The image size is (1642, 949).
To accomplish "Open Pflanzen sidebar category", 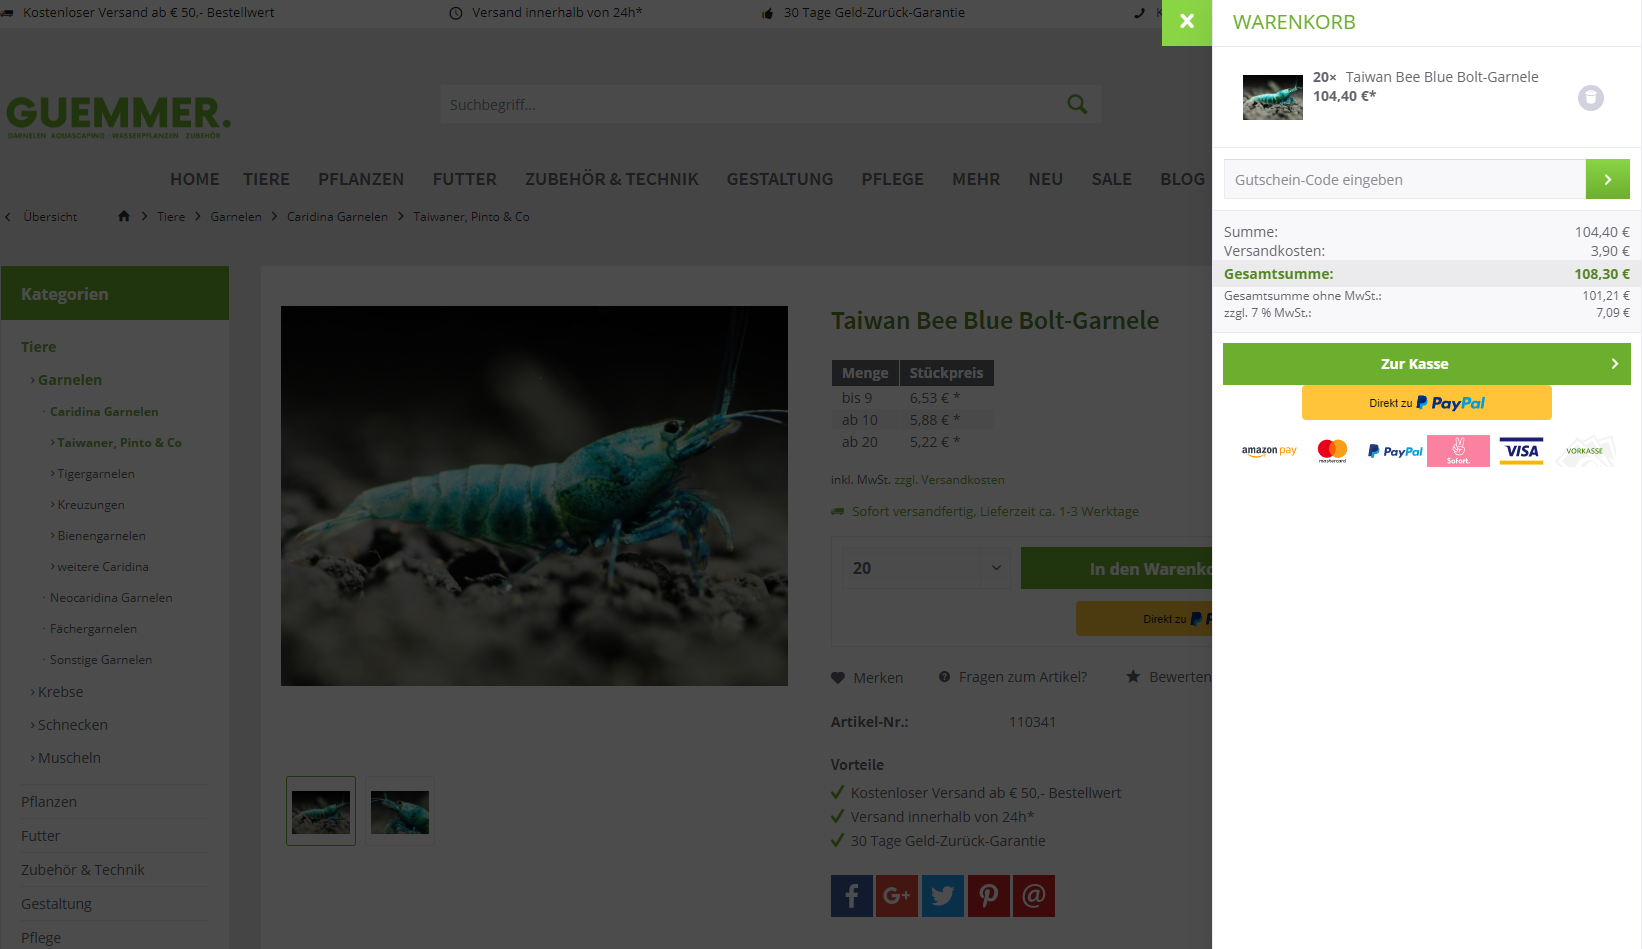I will pos(49,802).
